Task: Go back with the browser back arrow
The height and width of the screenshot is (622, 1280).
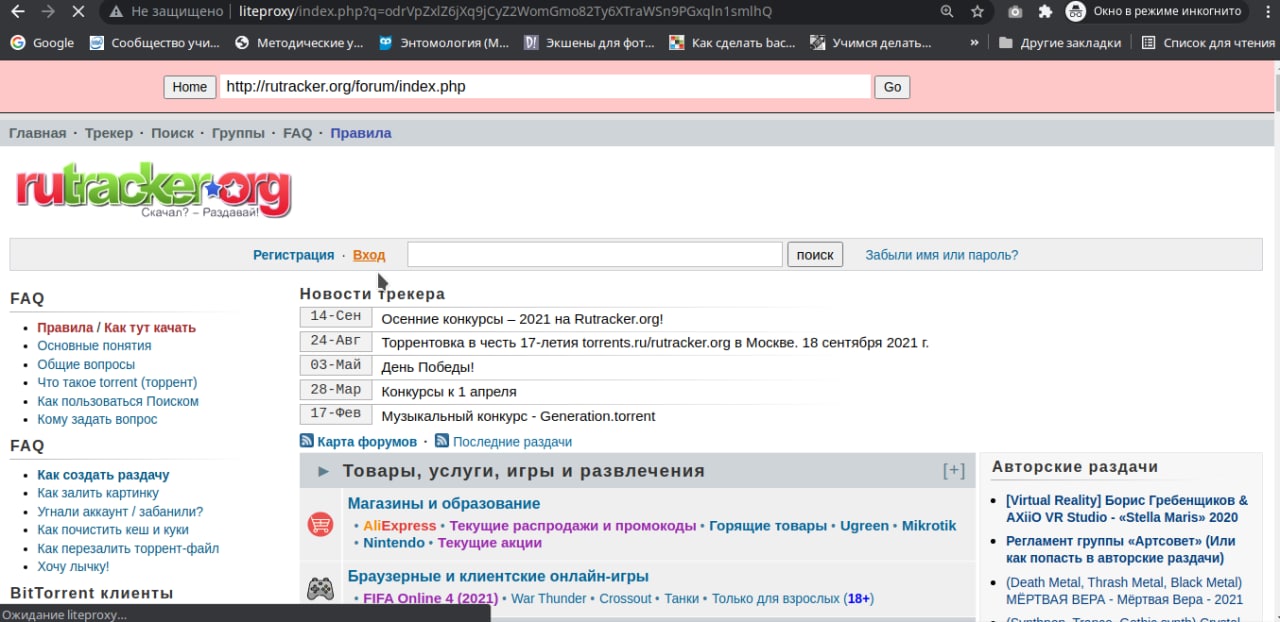Action: tap(17, 12)
